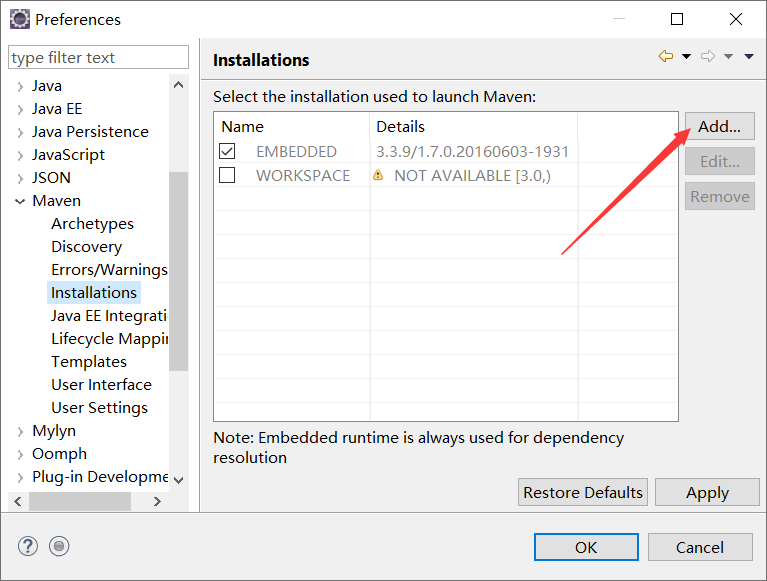Click the Add... button

[x=720, y=126]
